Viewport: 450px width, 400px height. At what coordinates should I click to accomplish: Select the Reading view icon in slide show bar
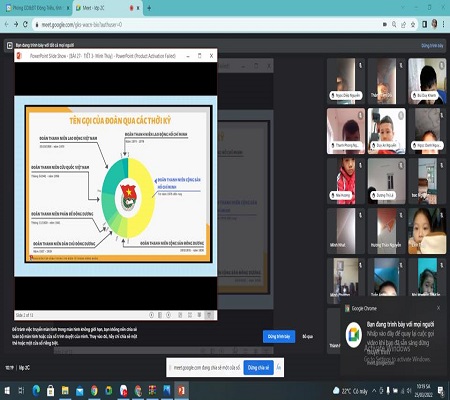(199, 315)
